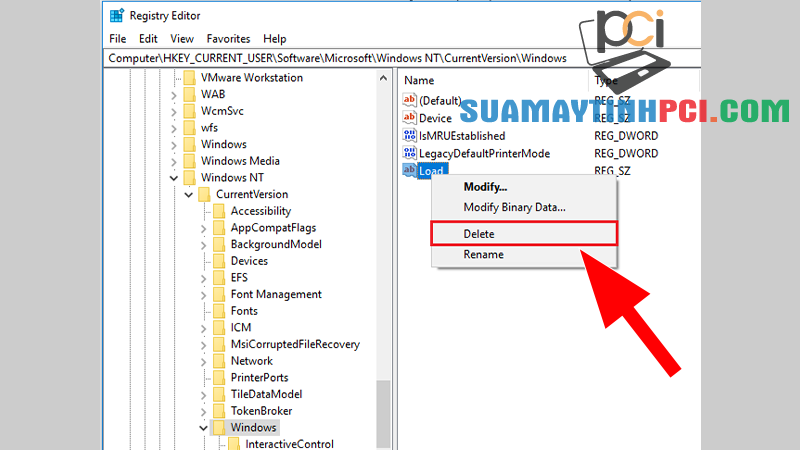The image size is (800, 450).
Task: Expand the ICM key
Action: tap(203, 329)
